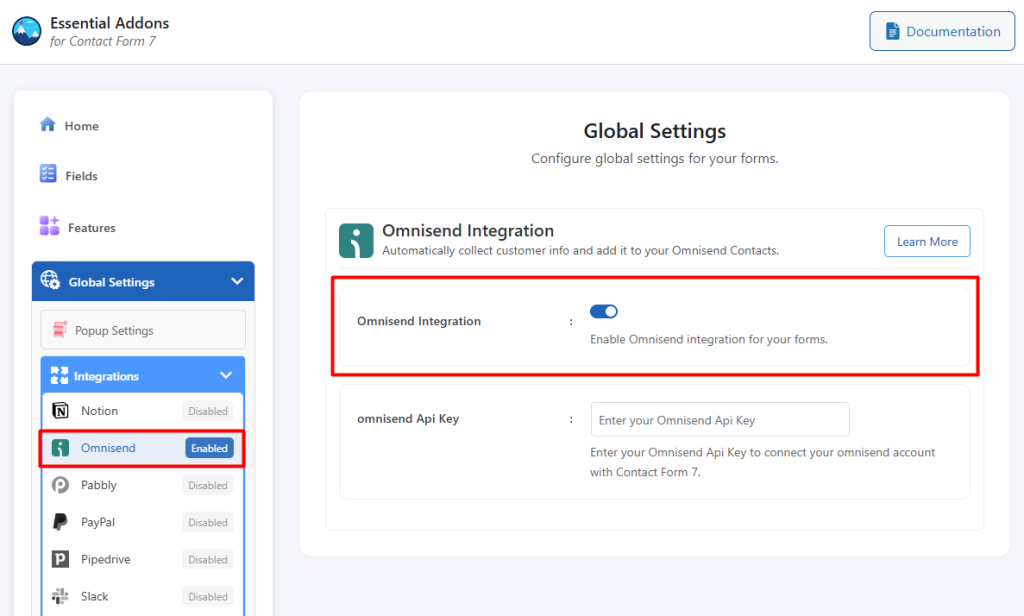1024x616 pixels.
Task: Click the Pabbly logo icon
Action: point(60,485)
